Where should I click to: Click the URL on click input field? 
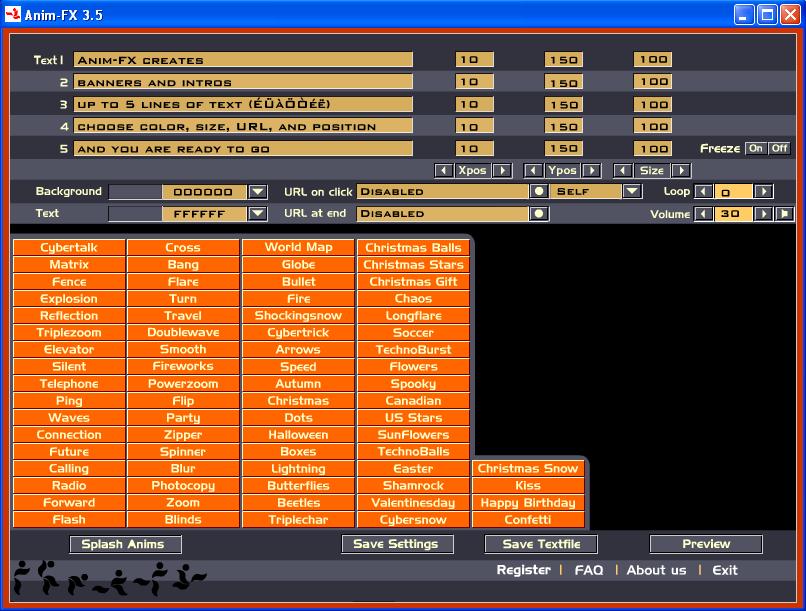(x=443, y=192)
